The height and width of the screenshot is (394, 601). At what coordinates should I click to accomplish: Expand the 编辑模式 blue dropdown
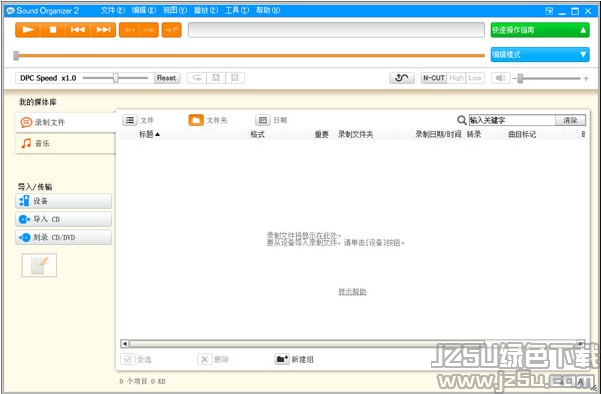(540, 54)
